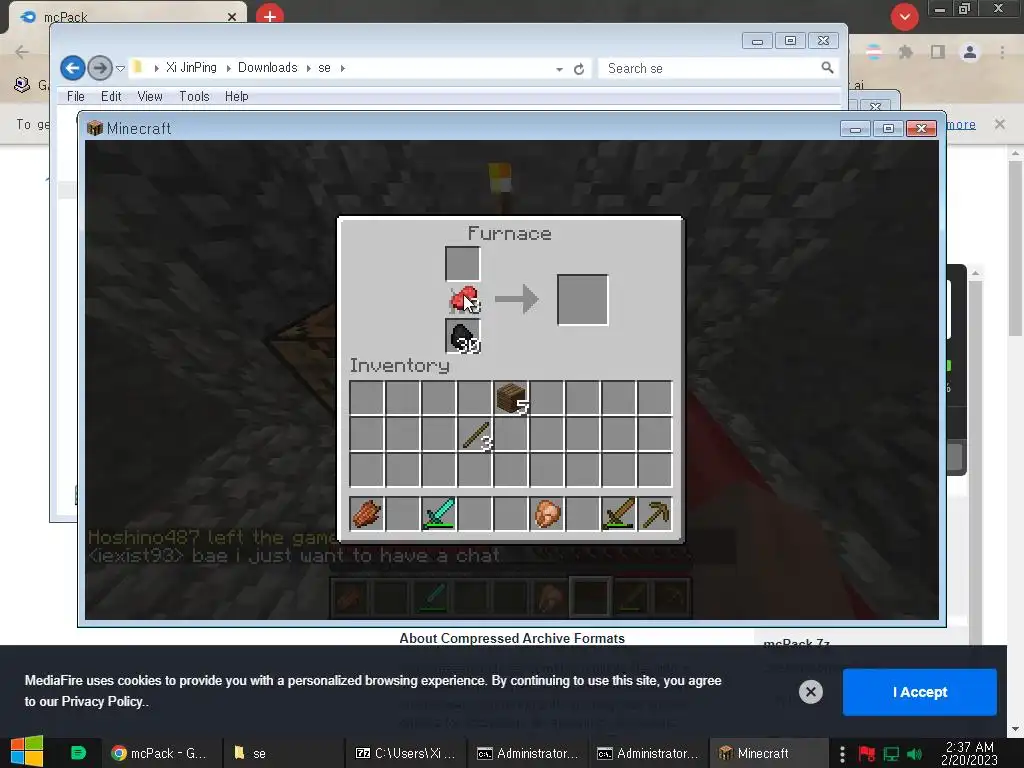Open the Edit menu in explorer
The image size is (1024, 768).
111,96
